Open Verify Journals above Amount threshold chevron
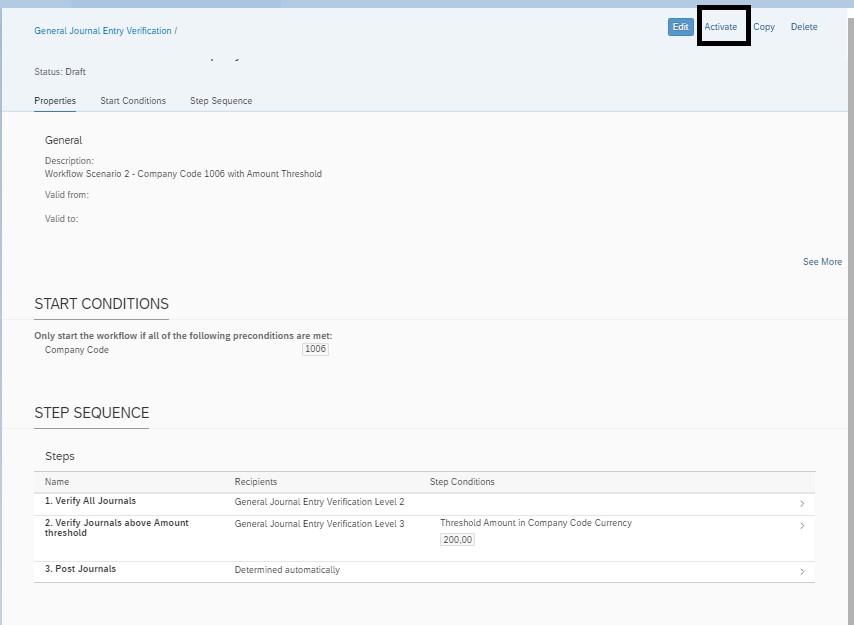The height and width of the screenshot is (625, 854). tap(802, 525)
